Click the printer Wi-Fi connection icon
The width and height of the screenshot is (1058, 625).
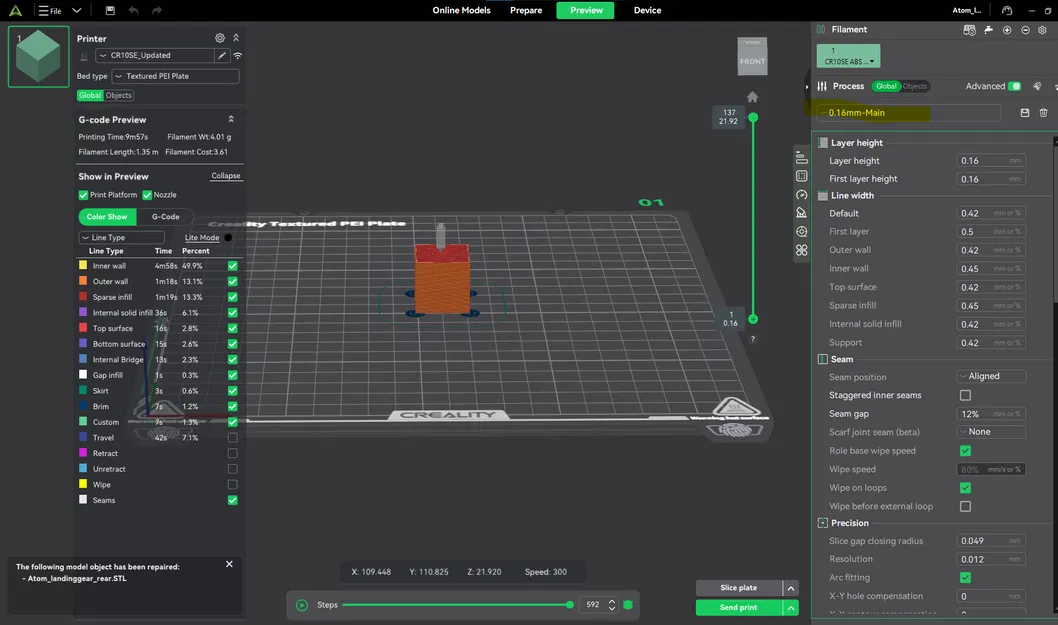coord(238,55)
